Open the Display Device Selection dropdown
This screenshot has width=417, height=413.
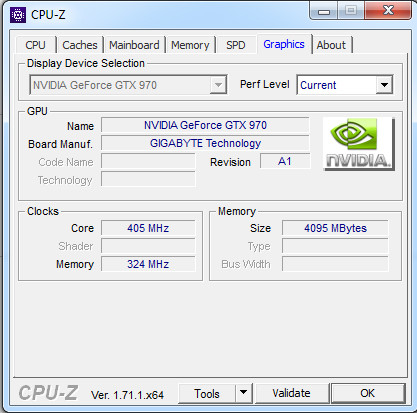click(x=128, y=85)
